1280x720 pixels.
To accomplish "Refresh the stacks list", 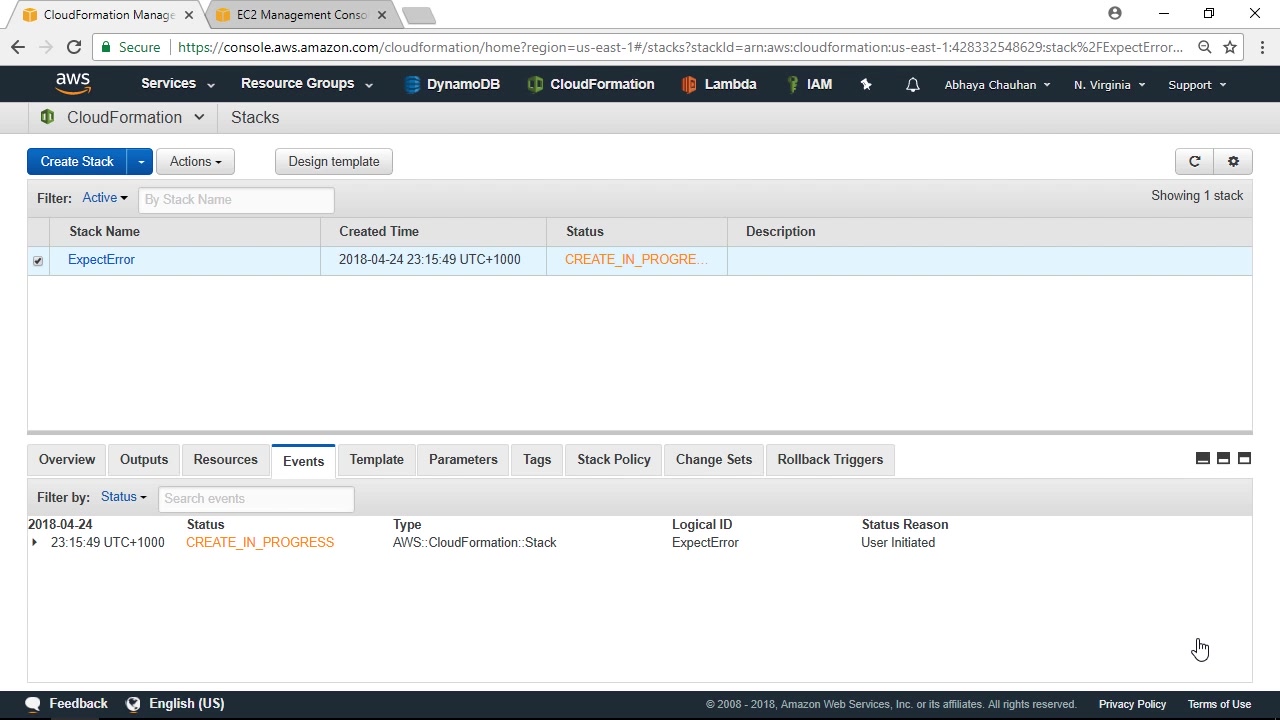I will coord(1194,161).
